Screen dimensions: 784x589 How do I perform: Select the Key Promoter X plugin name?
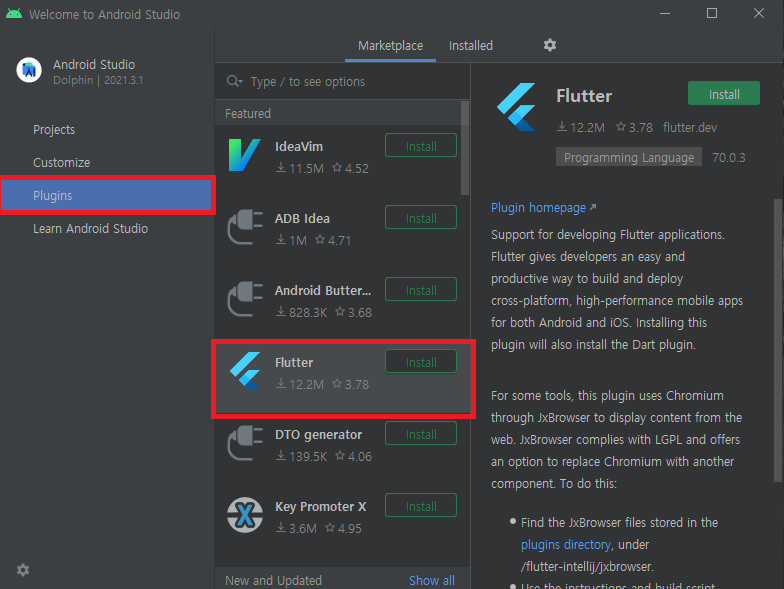320,506
